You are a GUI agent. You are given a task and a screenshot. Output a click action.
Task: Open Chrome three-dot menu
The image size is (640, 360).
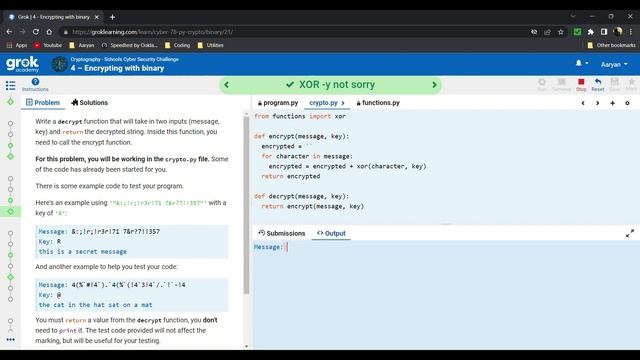click(x=631, y=32)
